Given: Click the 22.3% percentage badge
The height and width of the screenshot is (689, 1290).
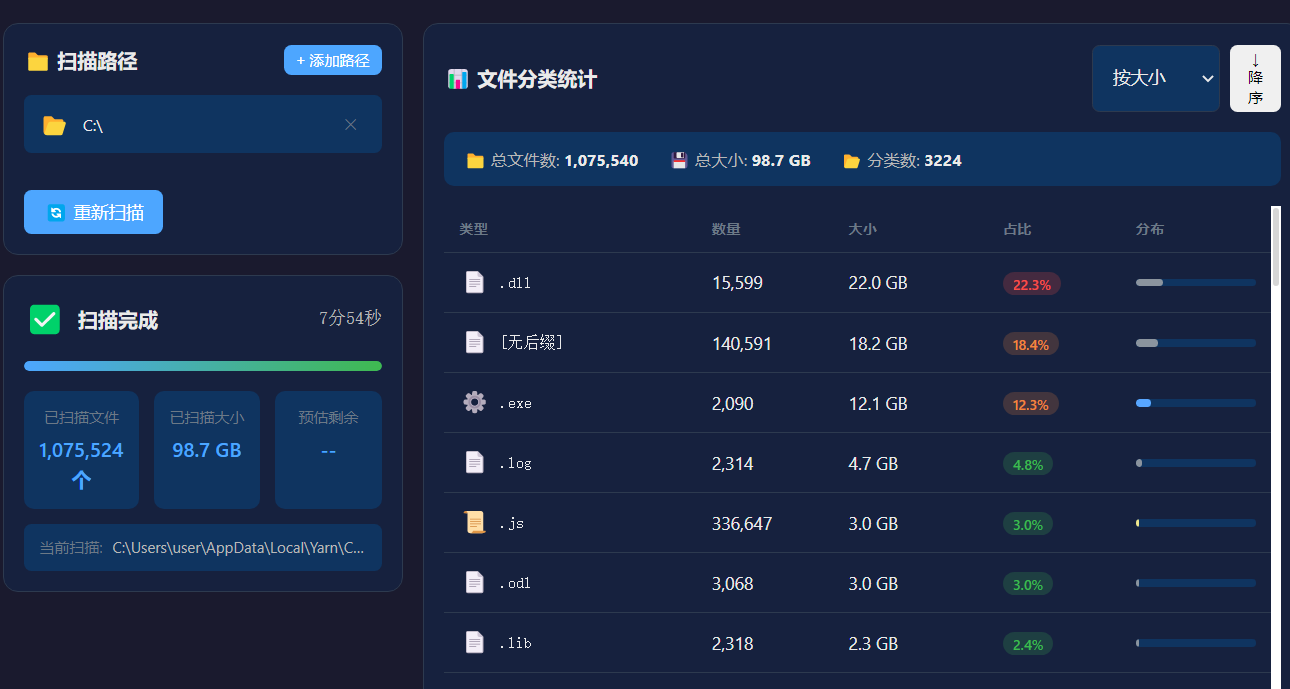Looking at the screenshot, I should [x=1032, y=284].
